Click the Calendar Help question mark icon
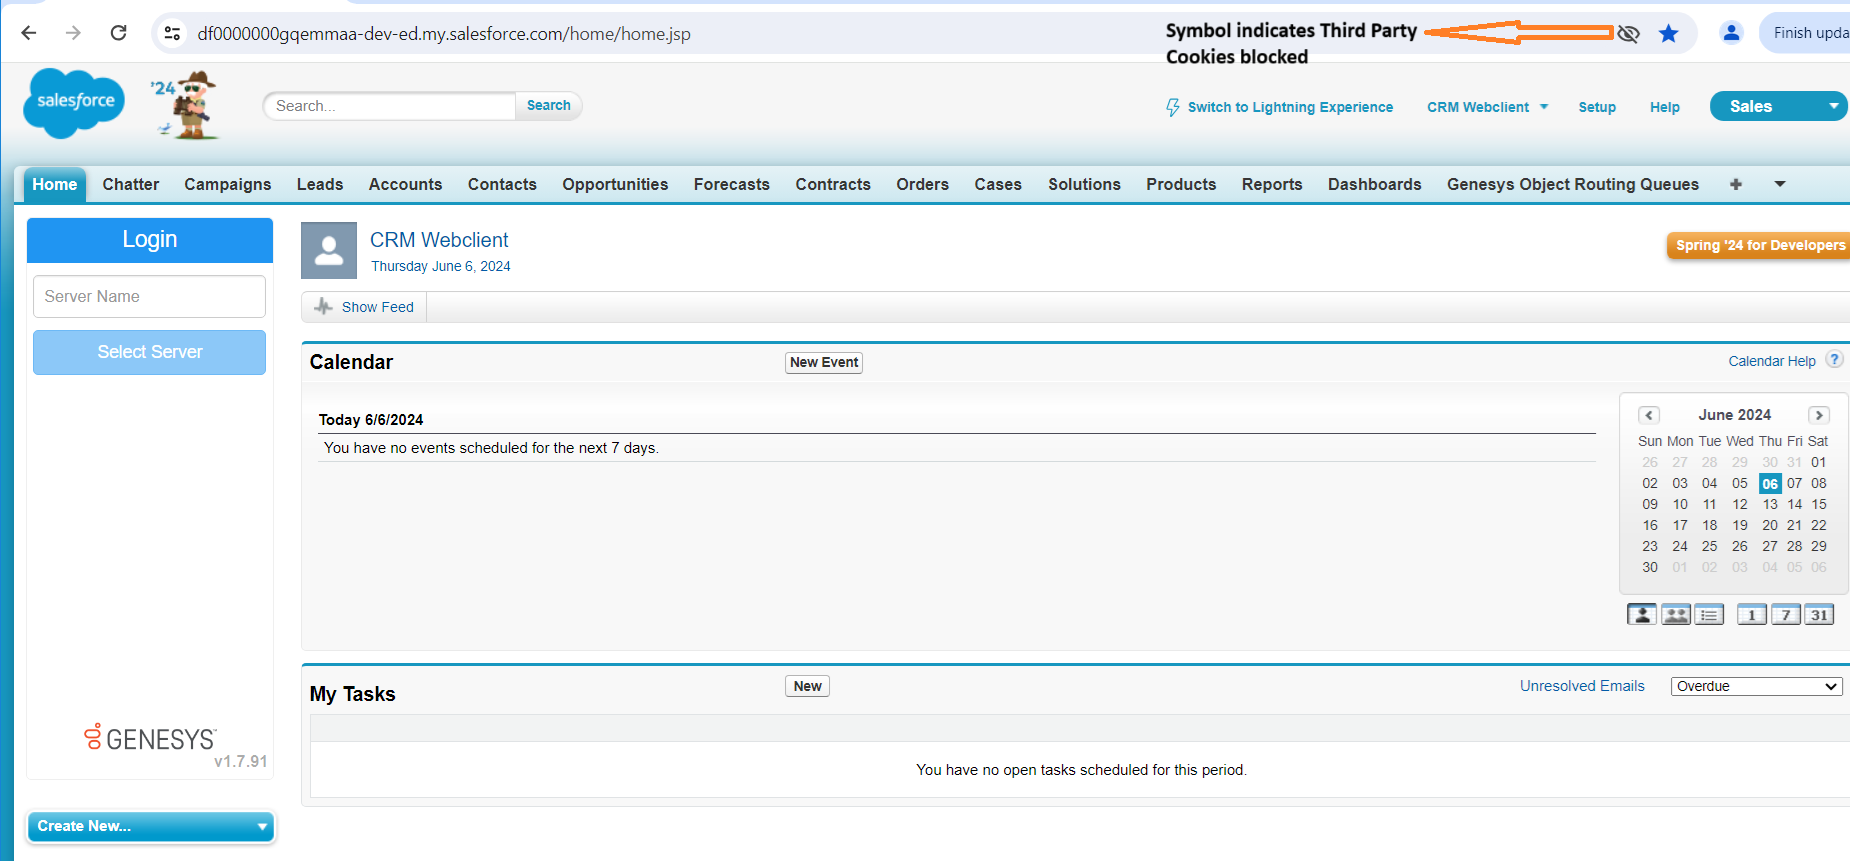This screenshot has width=1850, height=861. click(x=1834, y=360)
